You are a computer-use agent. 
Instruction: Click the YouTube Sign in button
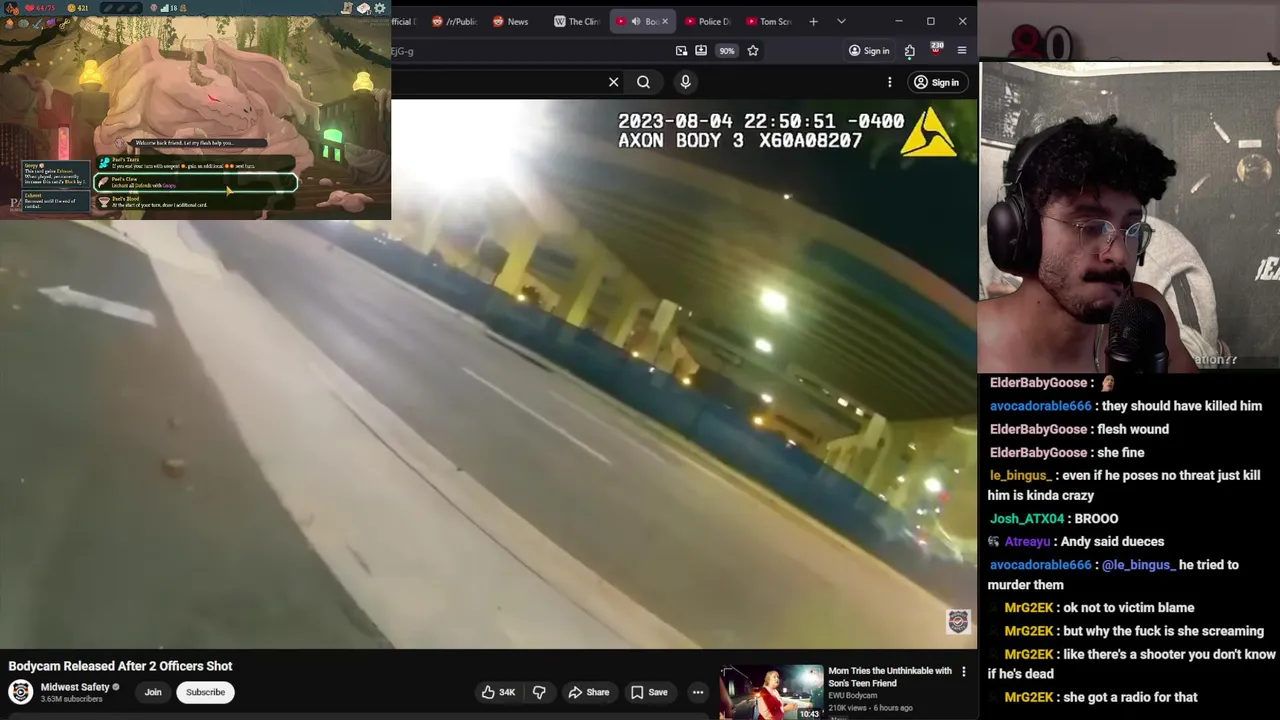(936, 82)
